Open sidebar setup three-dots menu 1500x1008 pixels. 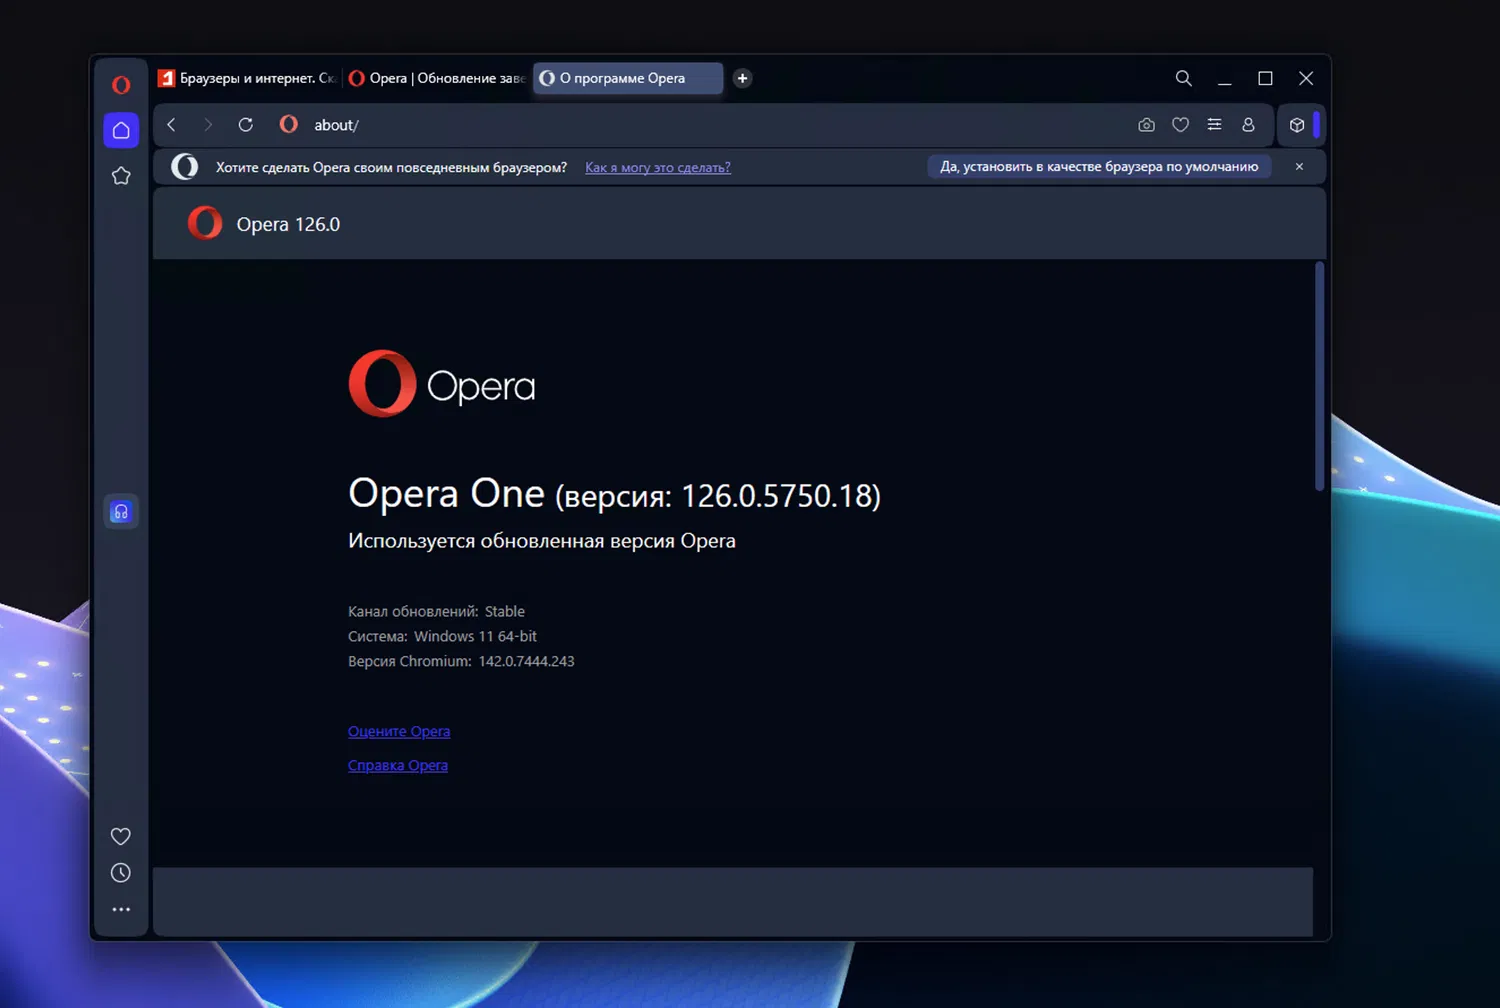tap(121, 909)
